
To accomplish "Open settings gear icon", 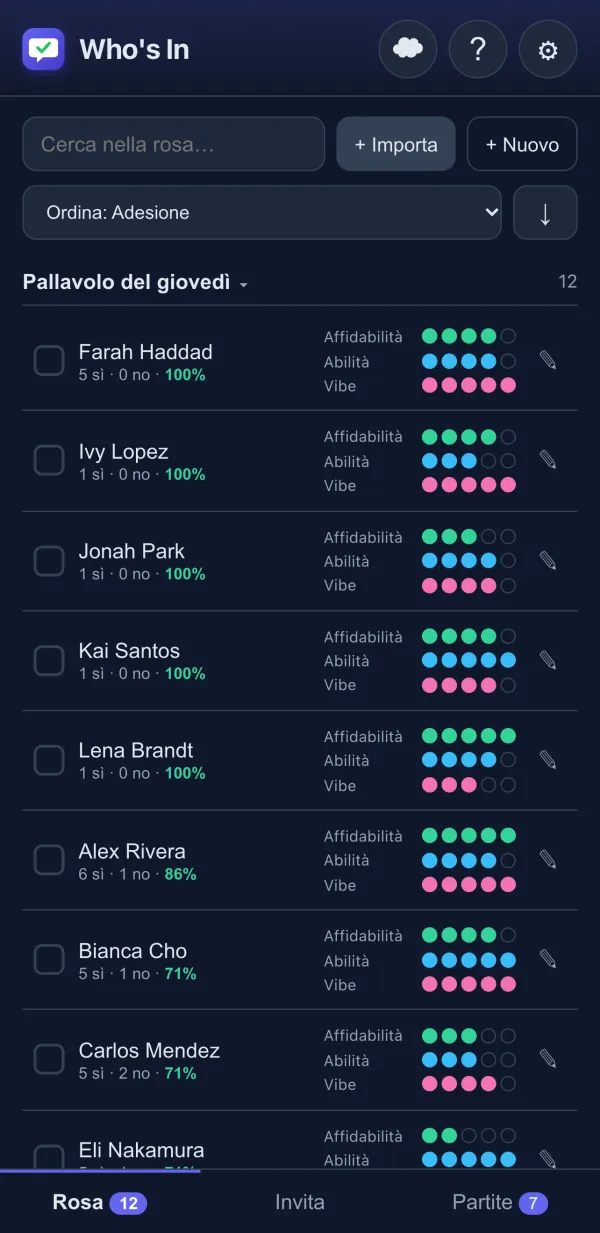I will point(548,49).
